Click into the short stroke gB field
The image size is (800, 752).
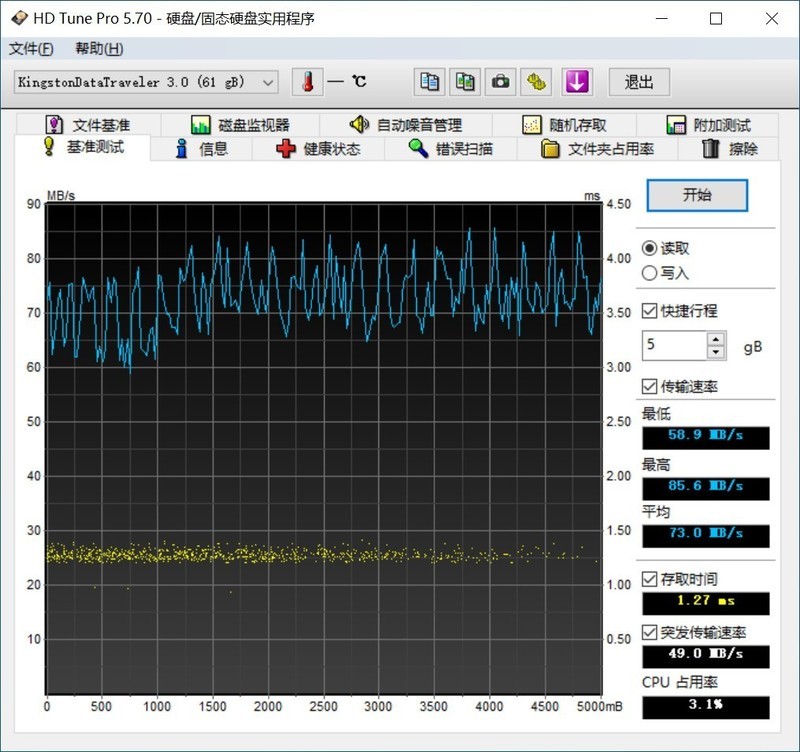pyautogui.click(x=674, y=345)
